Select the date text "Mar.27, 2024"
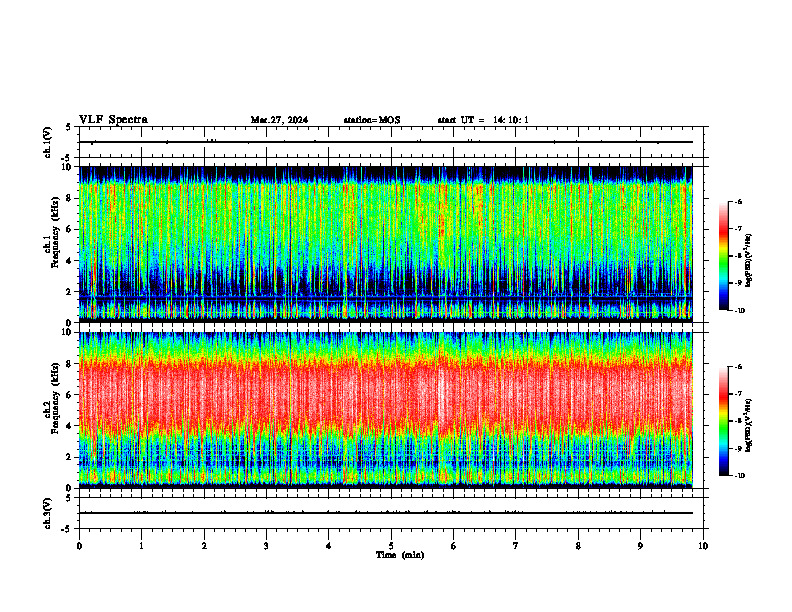The height and width of the screenshot is (612, 792). pyautogui.click(x=279, y=120)
